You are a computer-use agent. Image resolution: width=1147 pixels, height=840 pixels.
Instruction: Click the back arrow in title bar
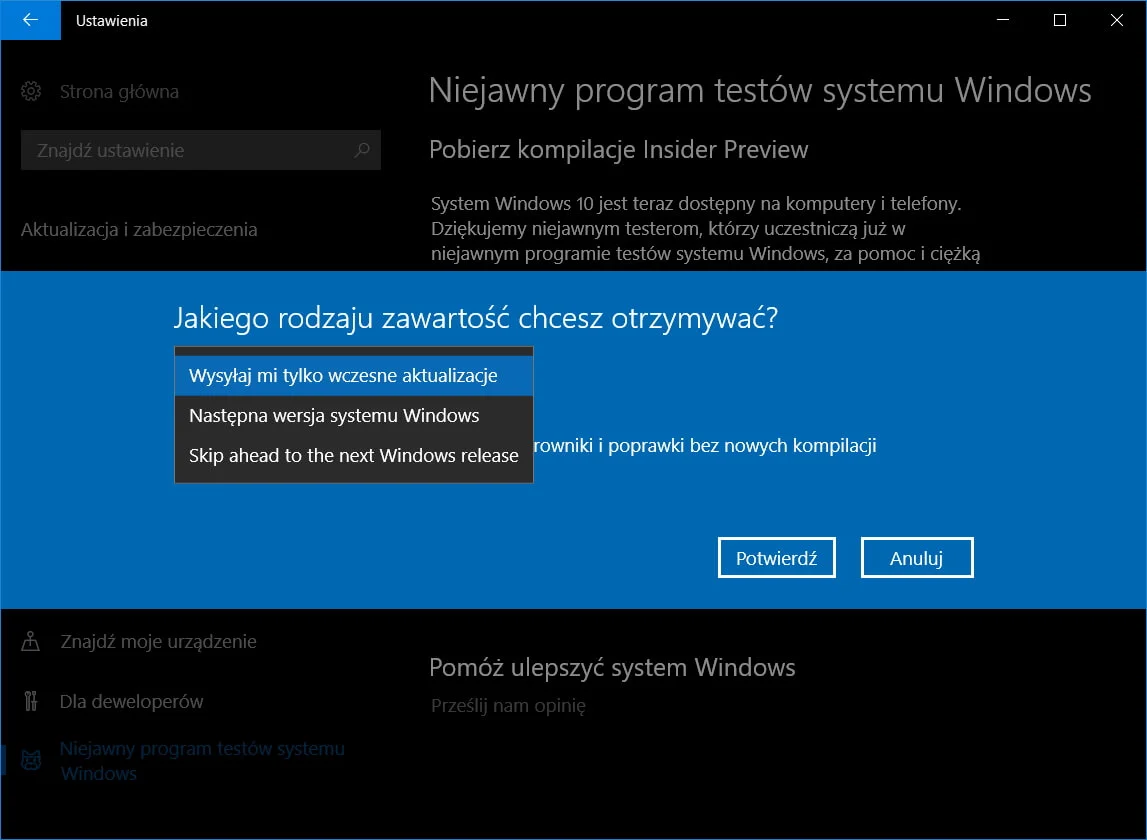(30, 20)
